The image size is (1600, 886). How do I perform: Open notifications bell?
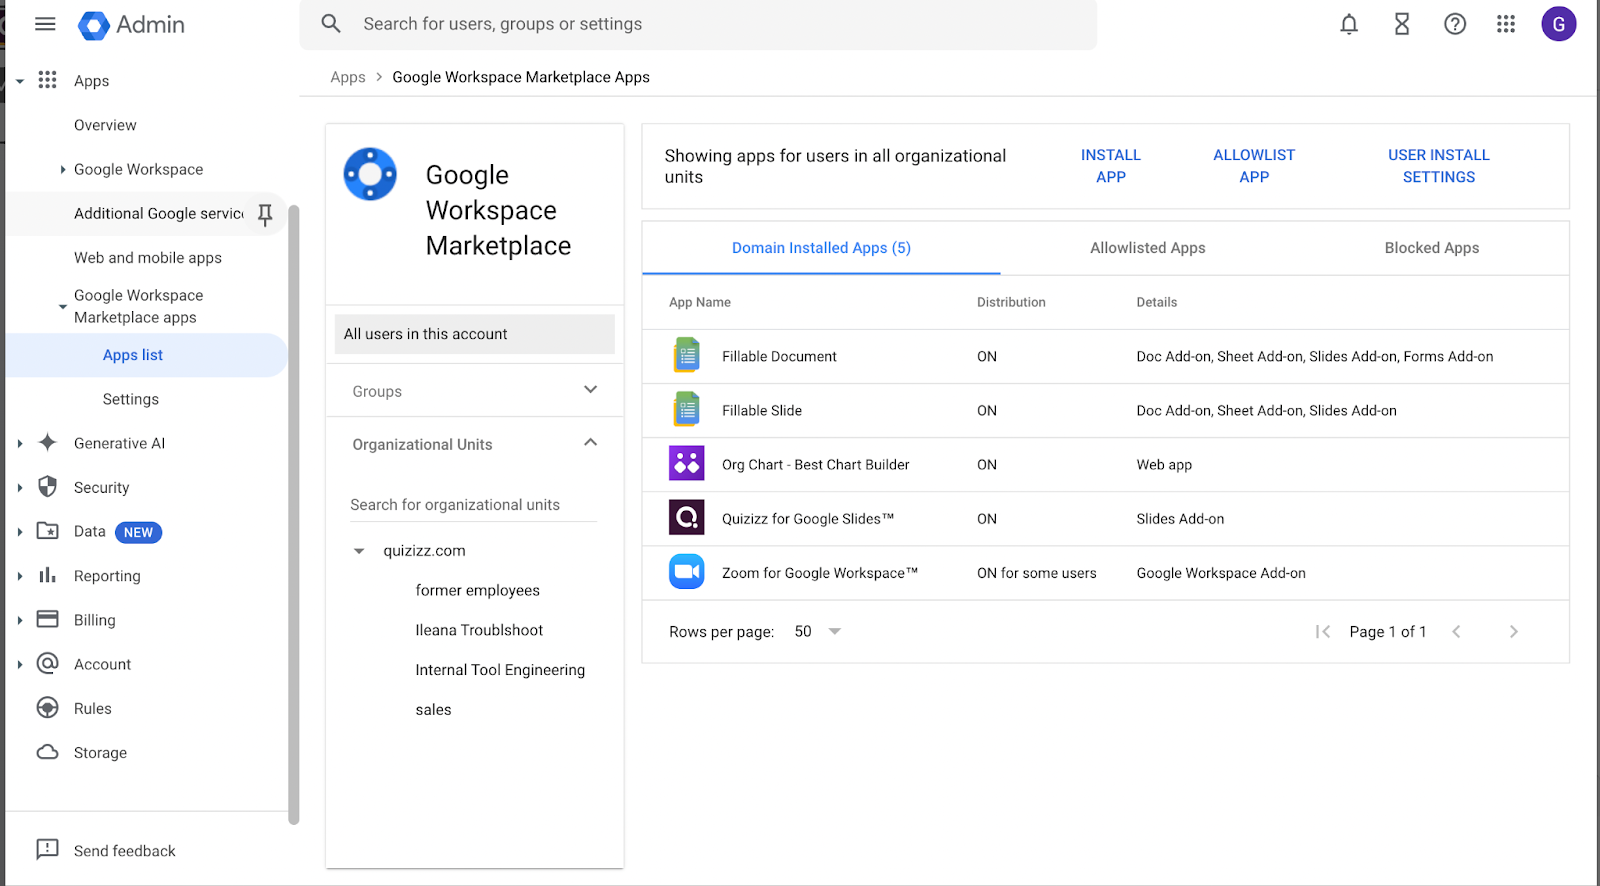click(1349, 24)
